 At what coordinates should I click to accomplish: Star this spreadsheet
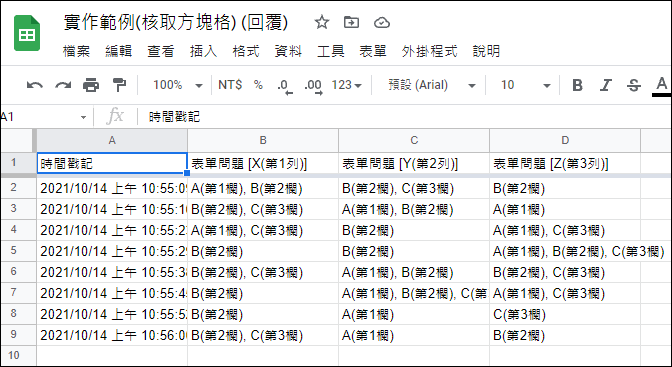(x=321, y=22)
